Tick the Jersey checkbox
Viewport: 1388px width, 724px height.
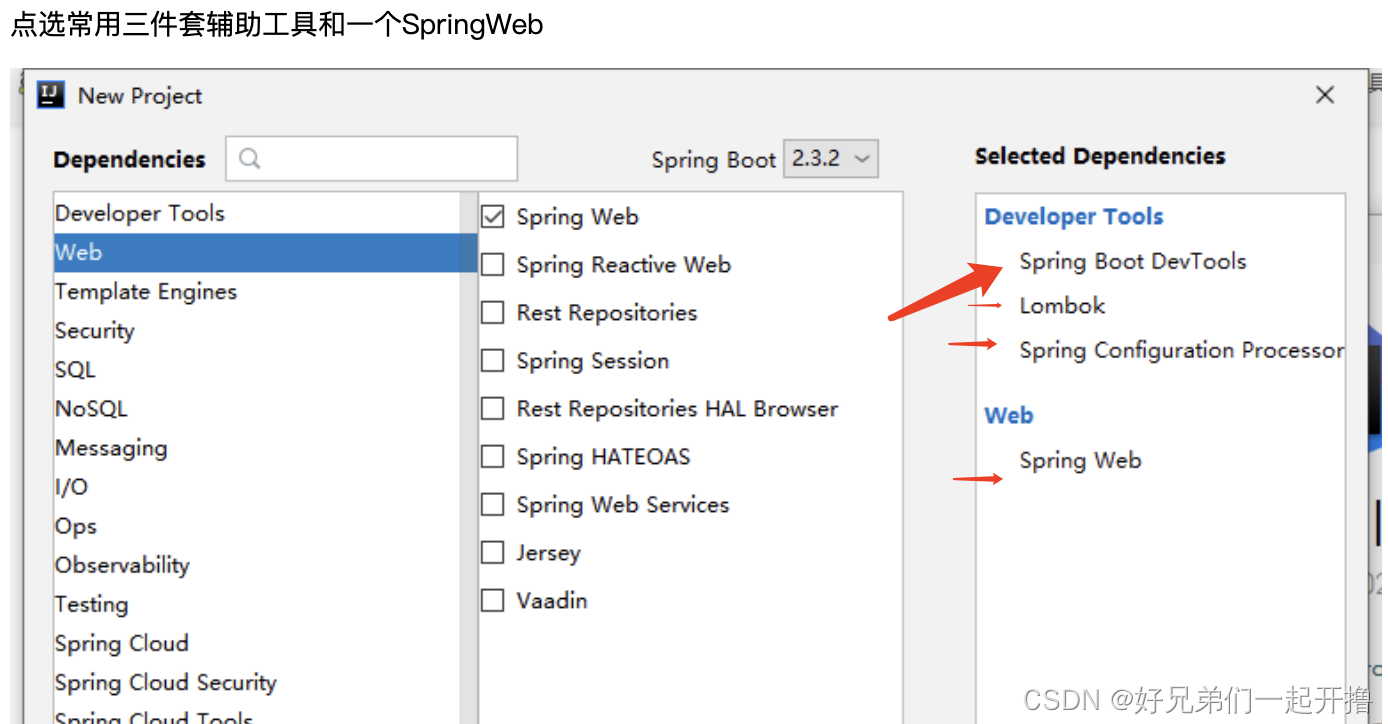coord(493,552)
